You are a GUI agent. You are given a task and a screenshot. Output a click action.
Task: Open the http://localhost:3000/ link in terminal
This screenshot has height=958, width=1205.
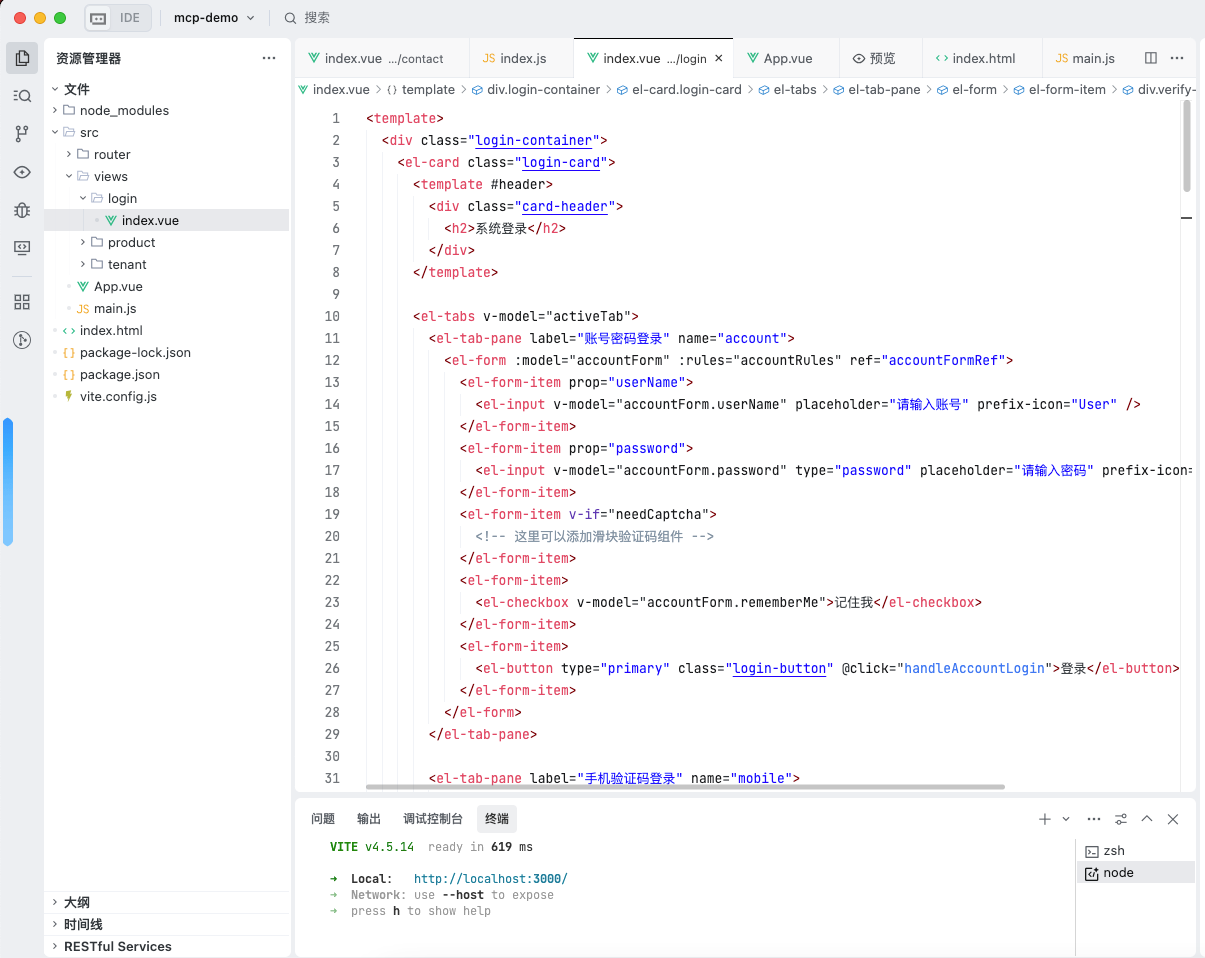click(491, 879)
